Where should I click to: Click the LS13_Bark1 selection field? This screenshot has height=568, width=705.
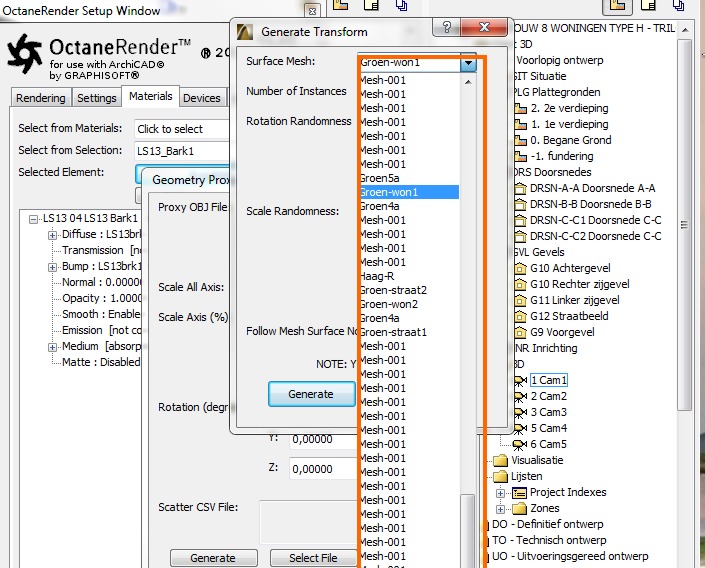click(182, 151)
